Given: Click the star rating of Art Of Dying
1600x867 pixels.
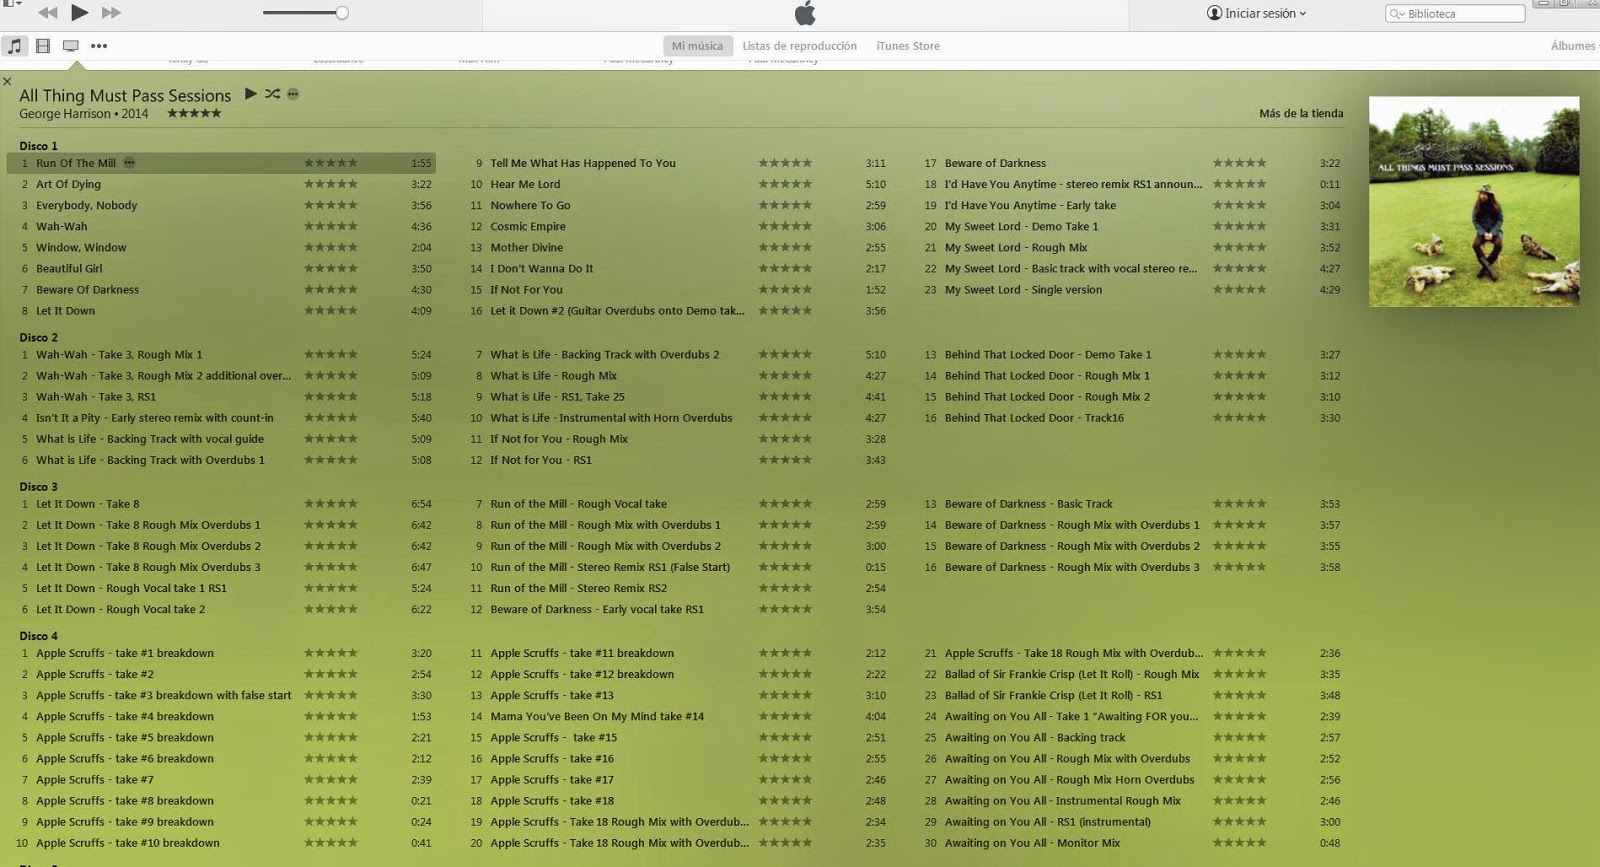Looking at the screenshot, I should click(331, 184).
